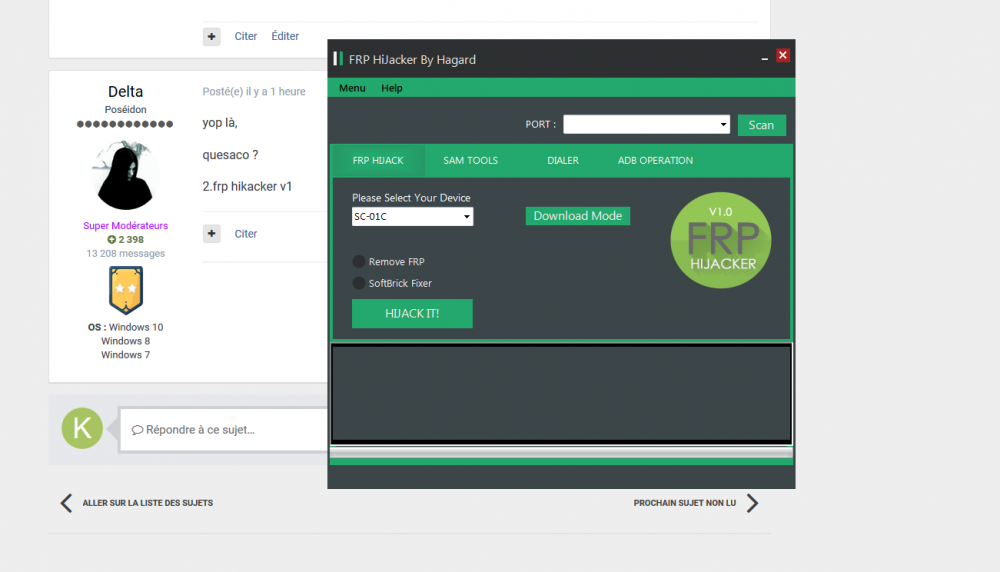
Task: Click the Please Select Your Device label
Action: coord(411,198)
